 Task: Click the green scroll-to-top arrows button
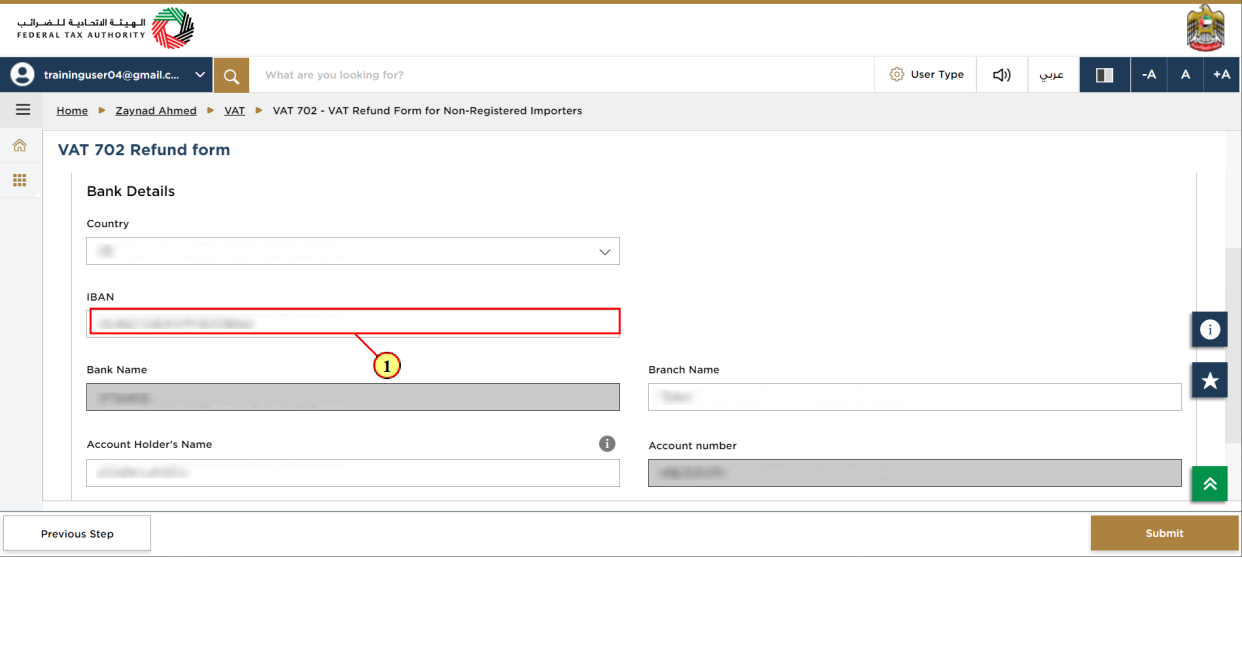point(1210,484)
